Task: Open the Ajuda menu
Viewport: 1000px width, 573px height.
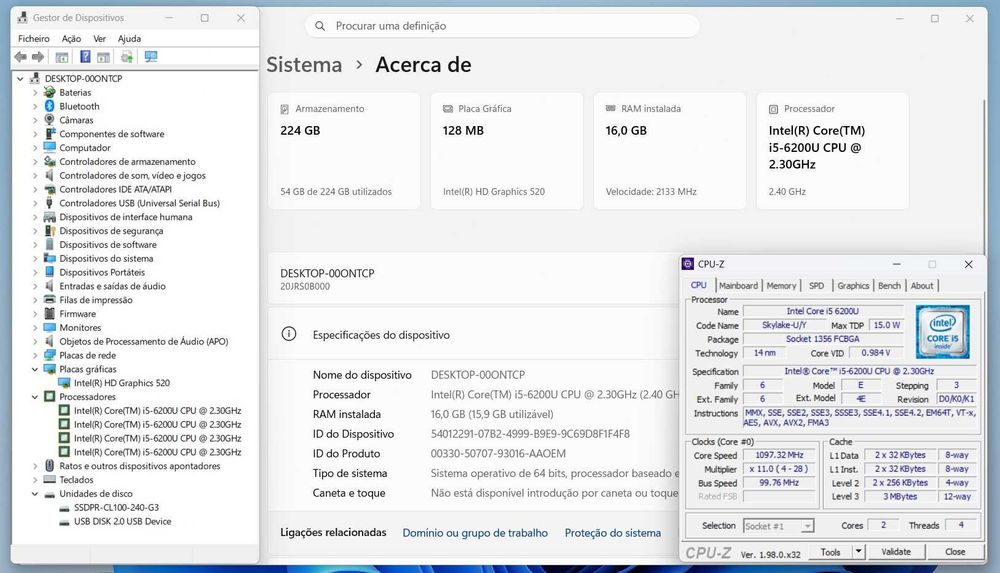Action: [x=129, y=39]
